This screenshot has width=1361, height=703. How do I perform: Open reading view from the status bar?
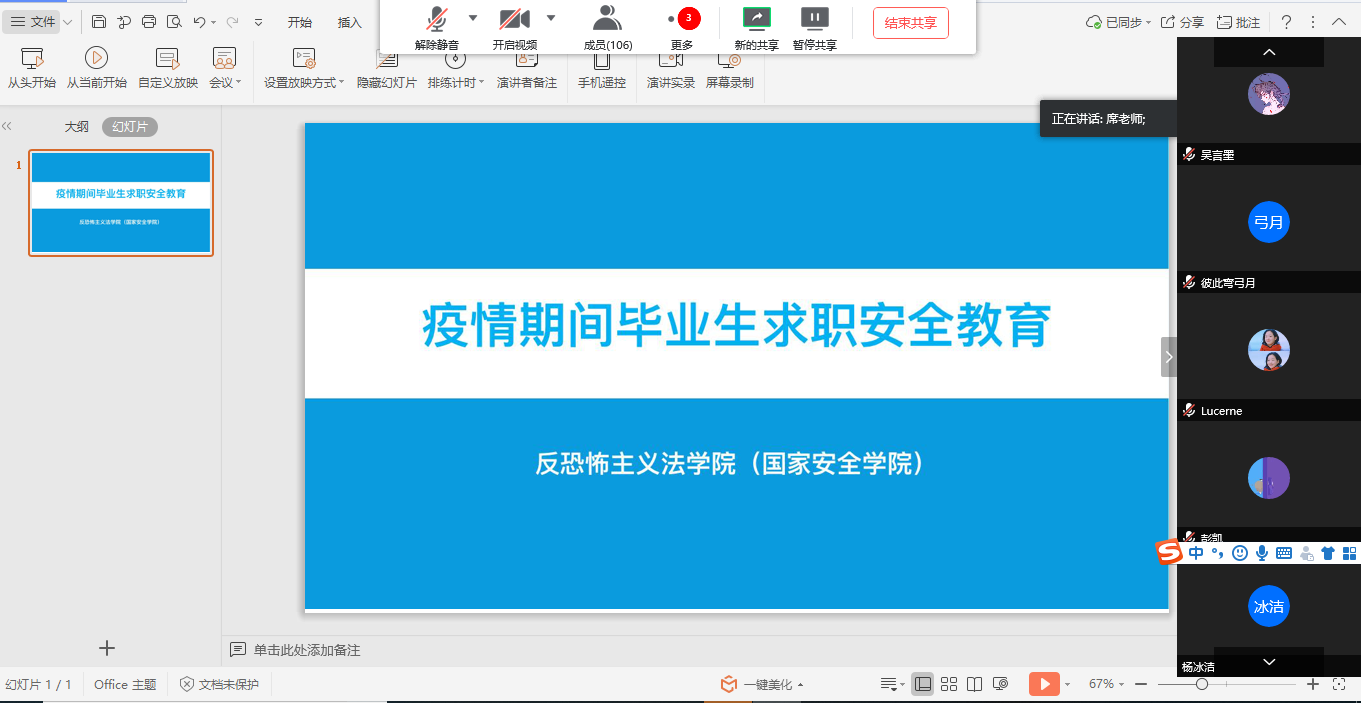975,684
